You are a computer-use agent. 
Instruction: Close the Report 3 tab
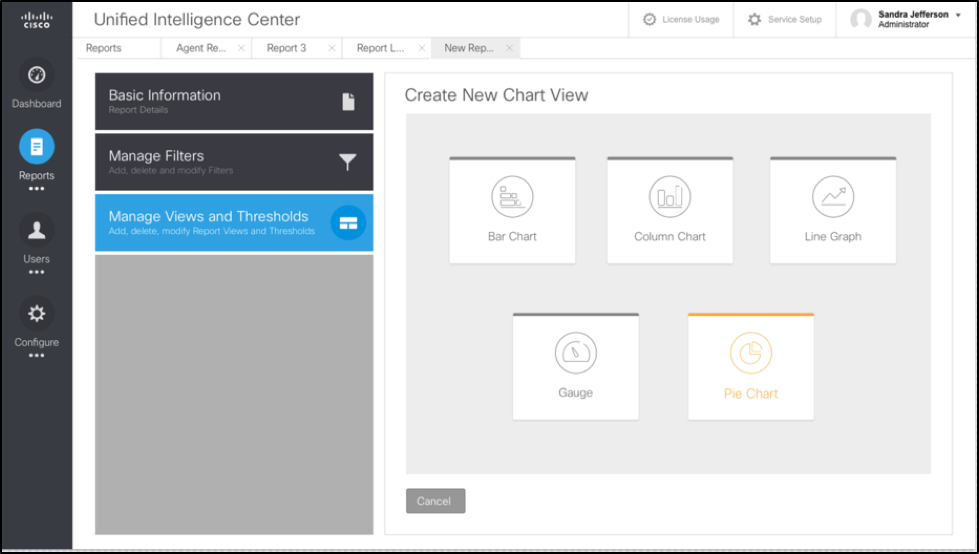(332, 48)
